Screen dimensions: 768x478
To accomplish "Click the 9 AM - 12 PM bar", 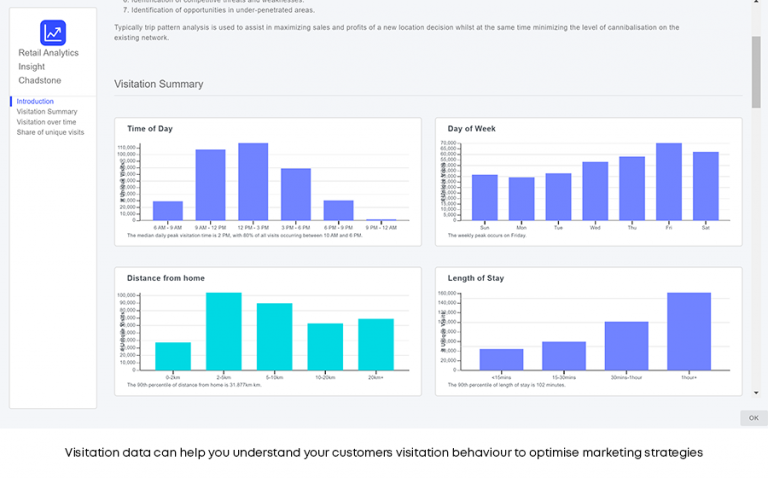I will coord(210,185).
